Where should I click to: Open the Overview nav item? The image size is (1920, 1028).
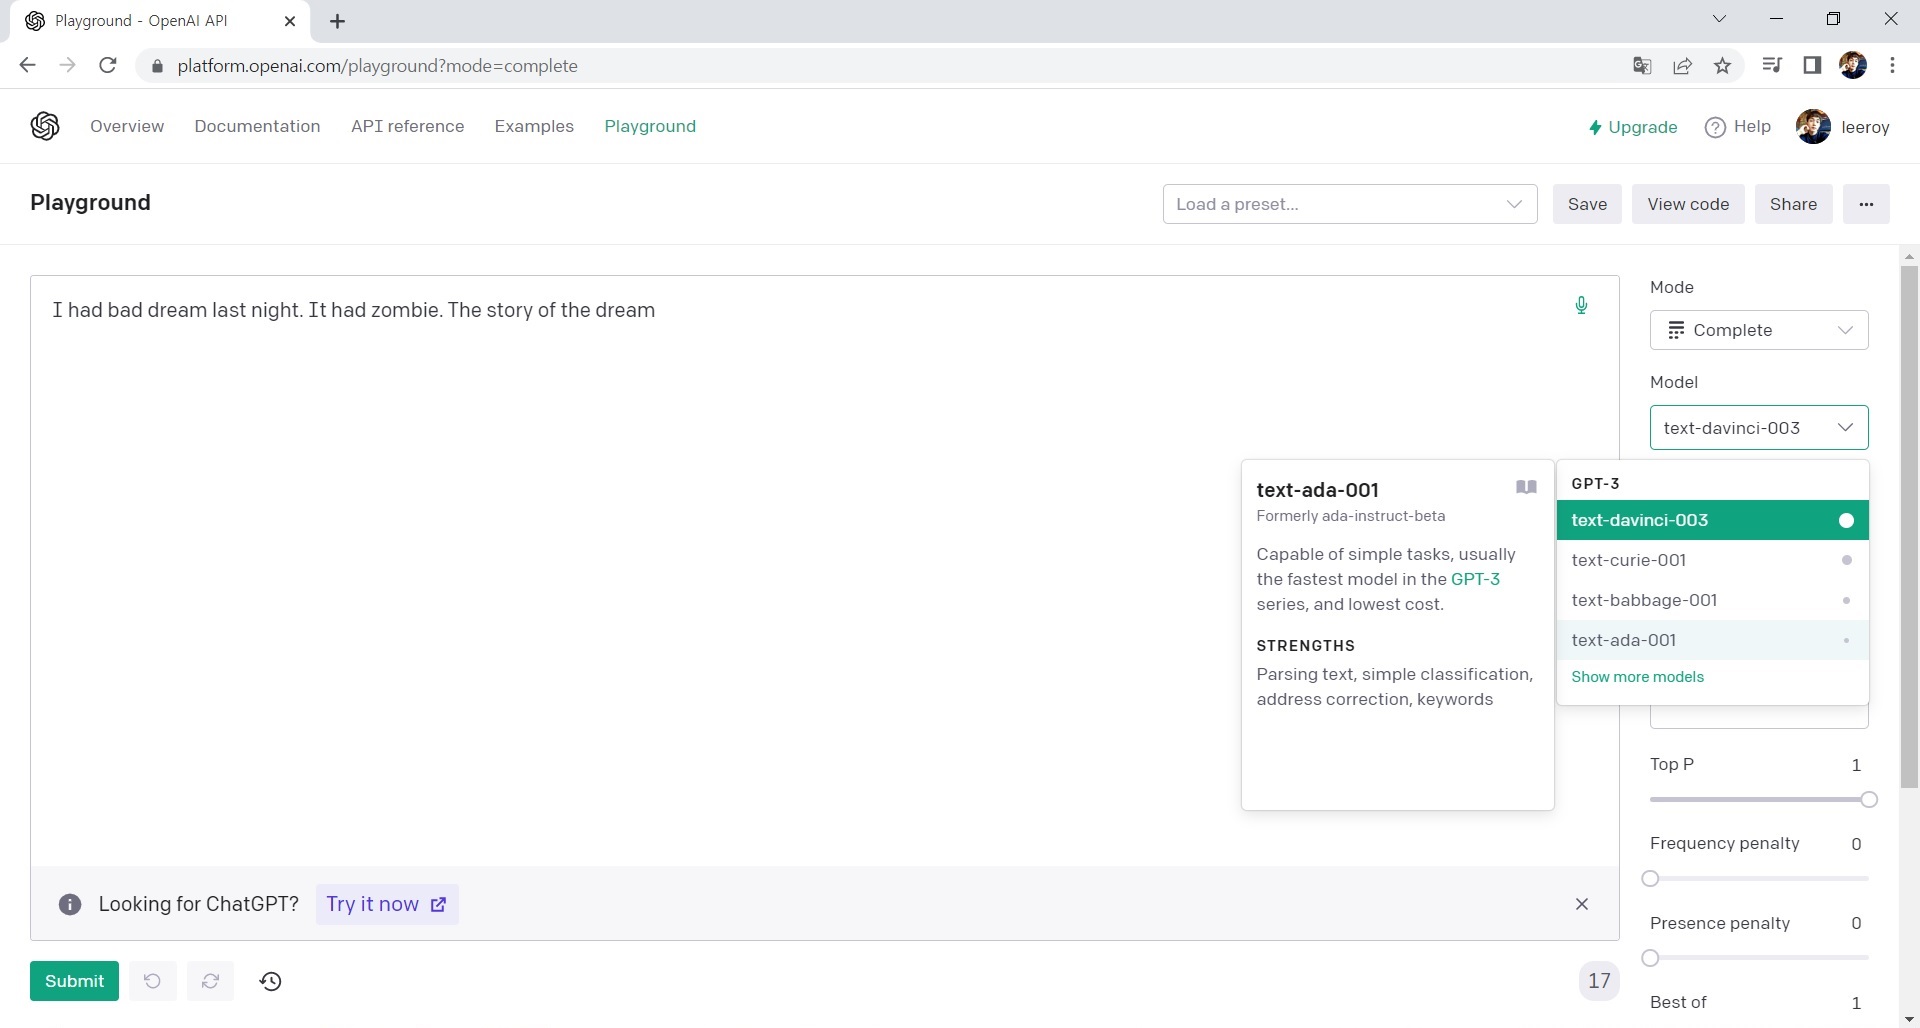pos(127,126)
